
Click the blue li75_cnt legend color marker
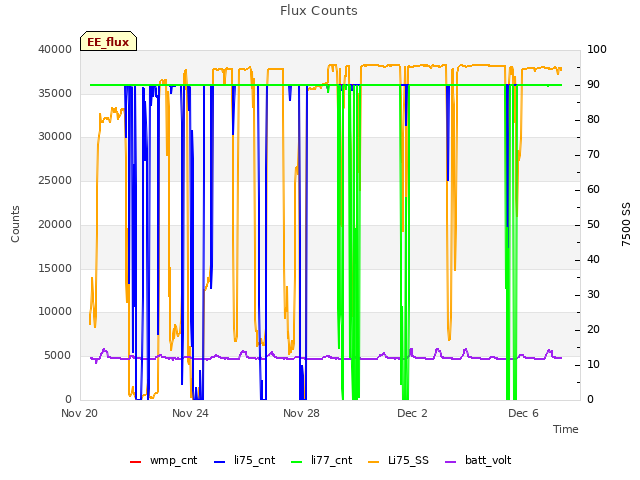pos(220,462)
